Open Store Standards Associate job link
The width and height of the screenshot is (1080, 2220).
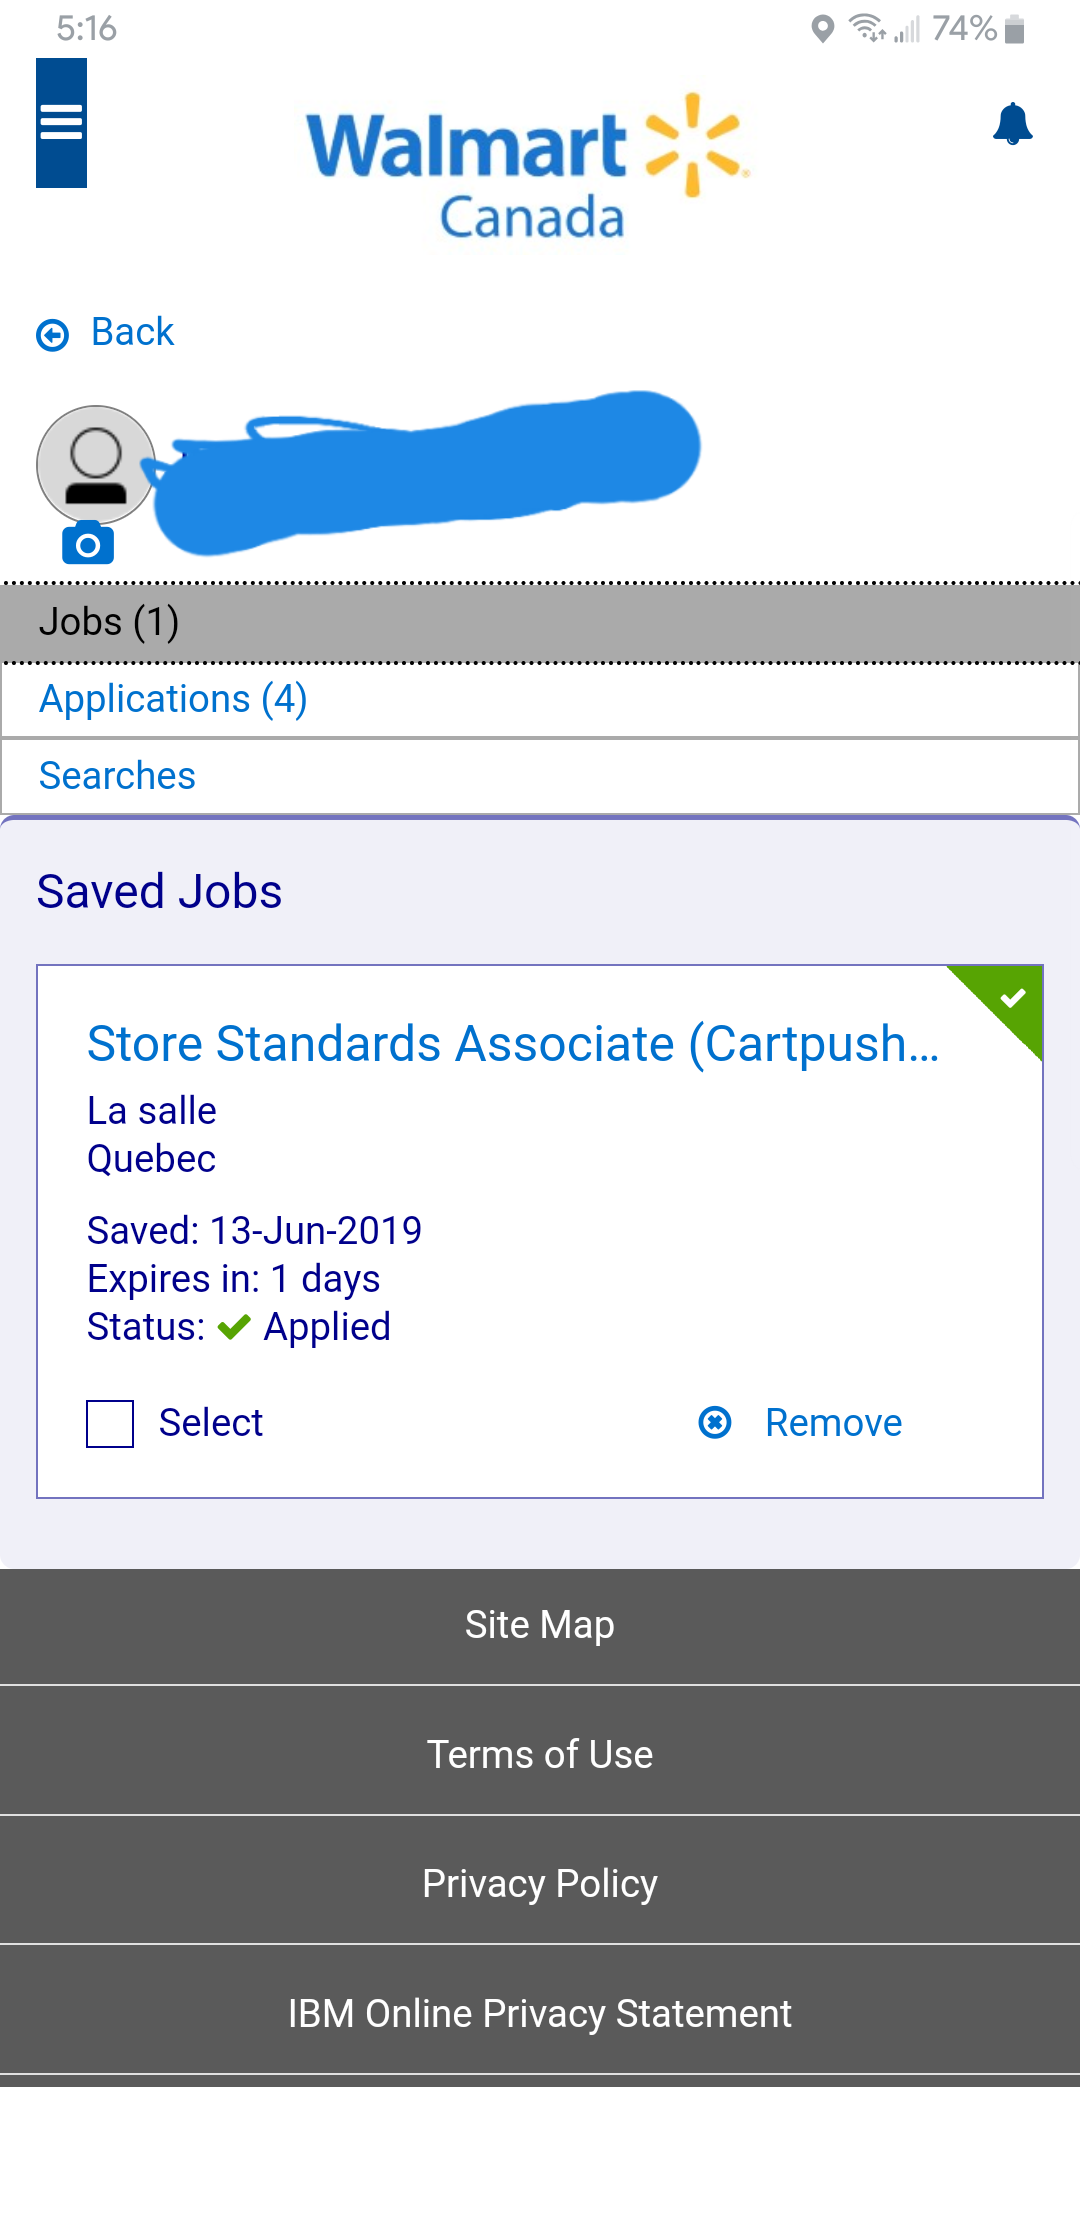coord(514,1044)
